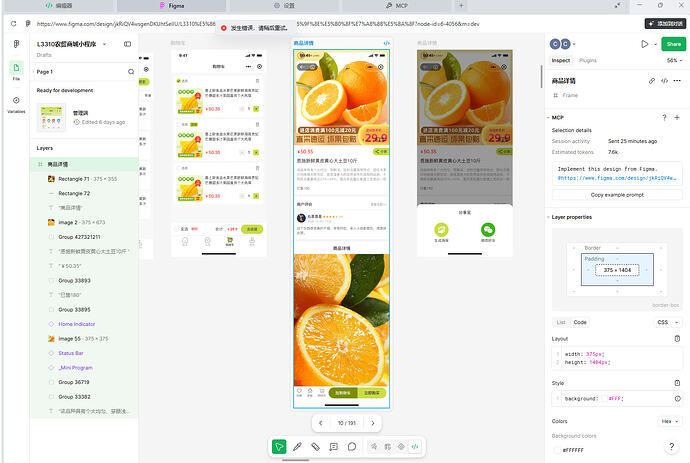Select the Comment bubble tool
690x463 pixels.
(352, 447)
